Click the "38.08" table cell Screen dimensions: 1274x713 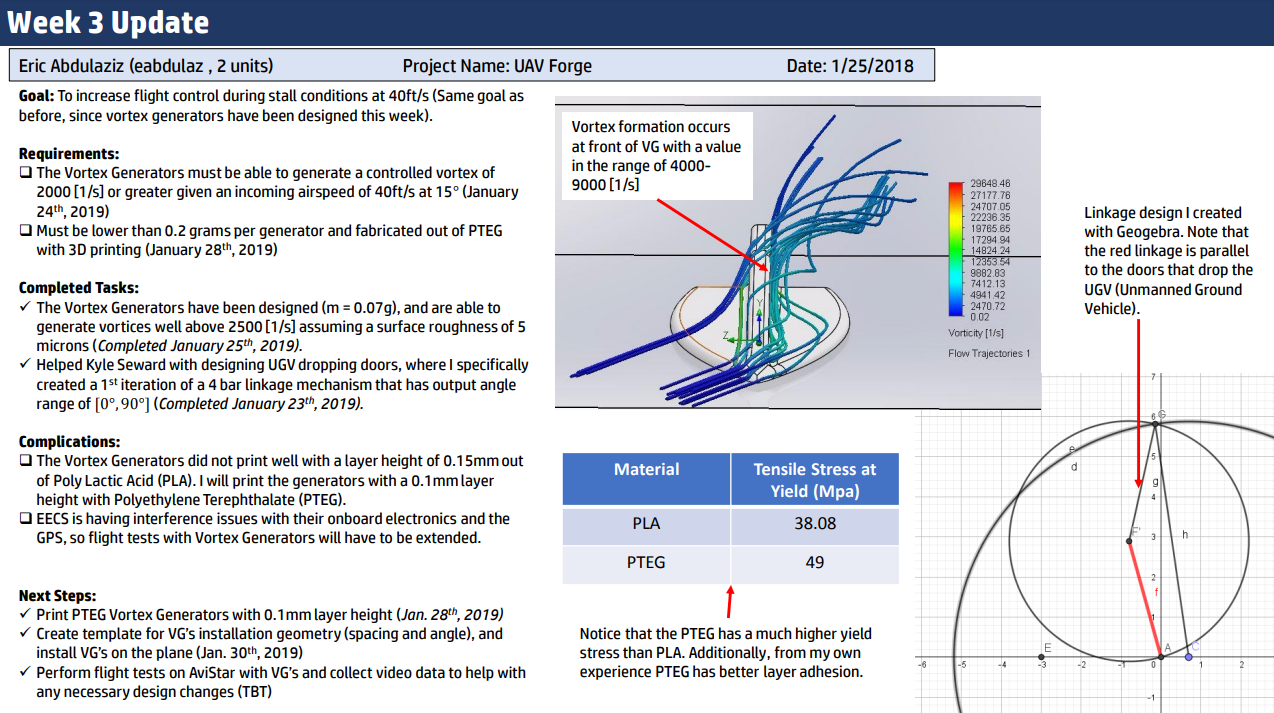[x=815, y=524]
